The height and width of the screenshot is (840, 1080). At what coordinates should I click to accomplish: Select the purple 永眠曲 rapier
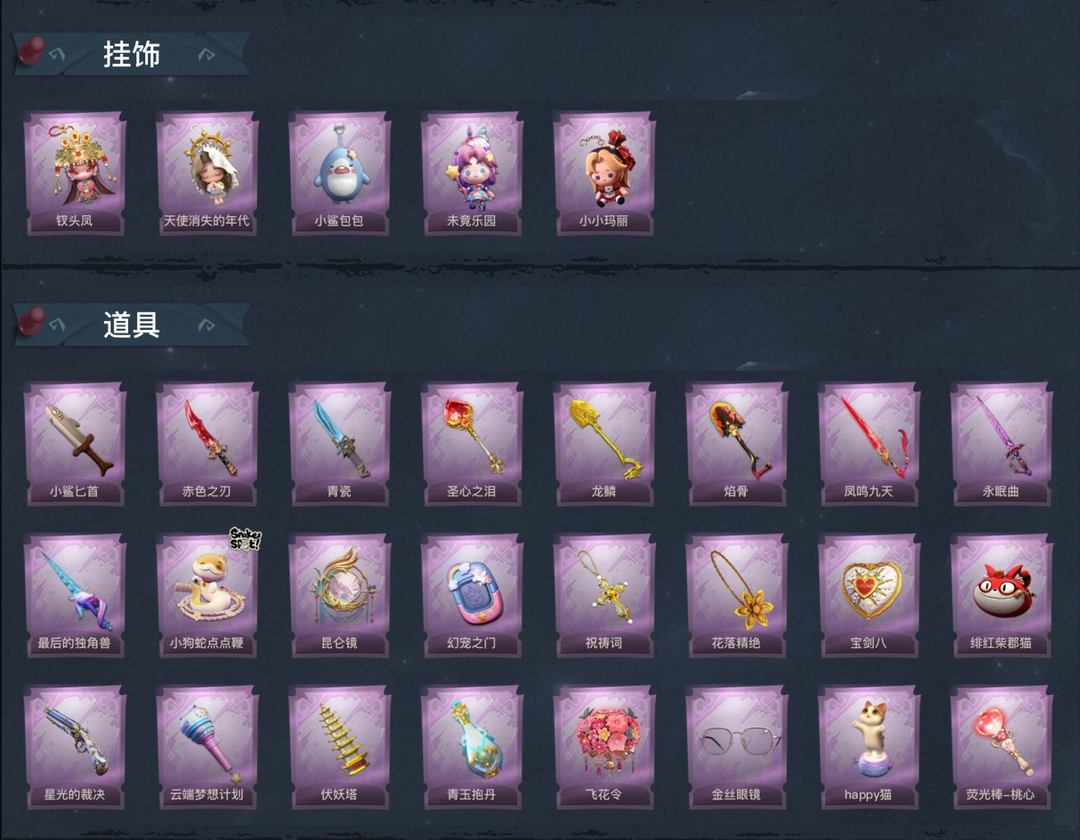1000,444
